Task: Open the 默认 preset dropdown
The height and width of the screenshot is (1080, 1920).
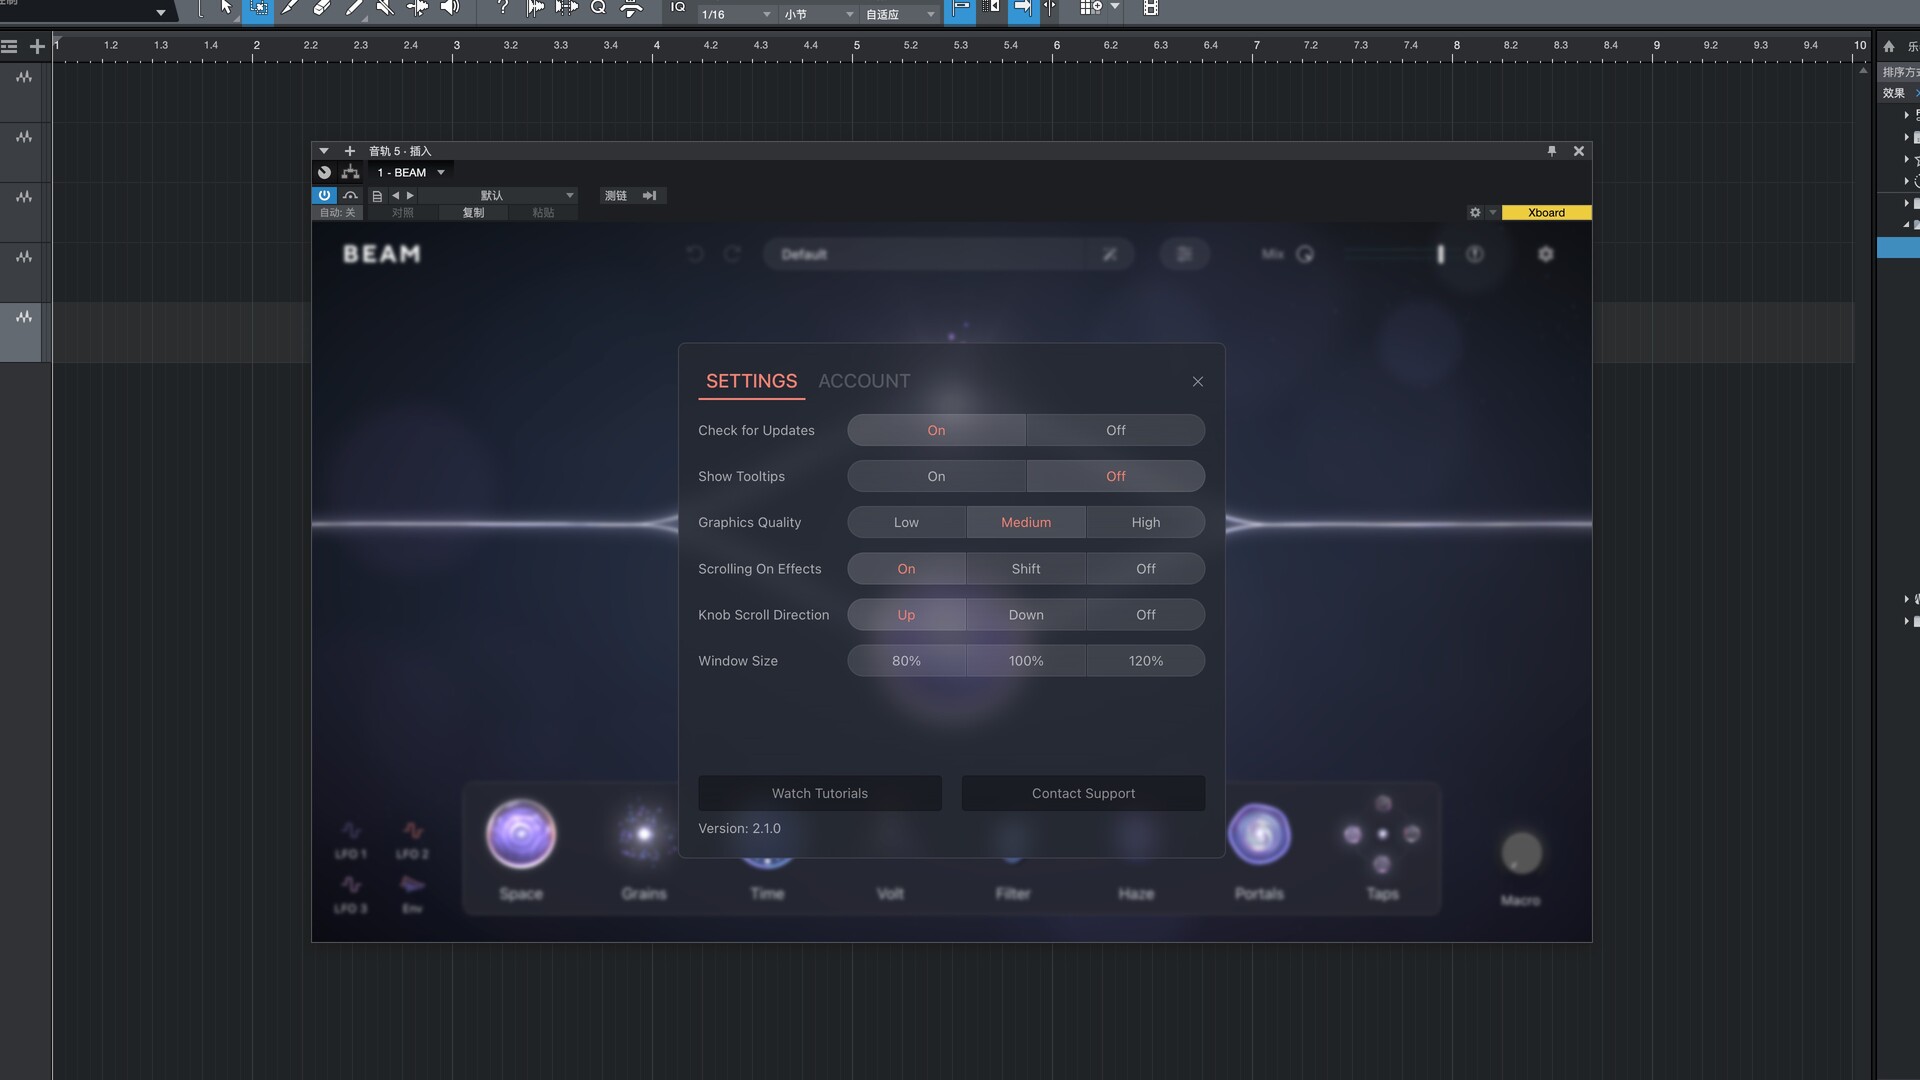Action: pyautogui.click(x=569, y=196)
